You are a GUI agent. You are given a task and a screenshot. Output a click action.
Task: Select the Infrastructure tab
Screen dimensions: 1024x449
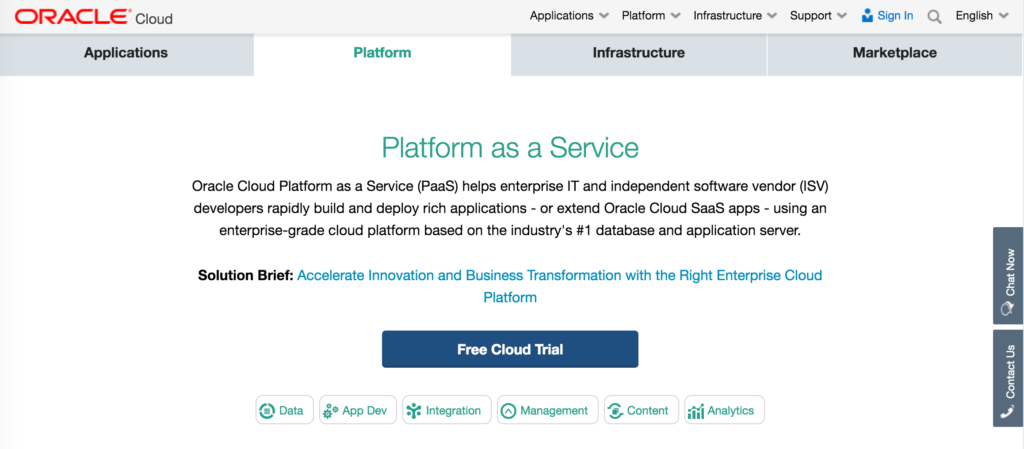(x=639, y=53)
